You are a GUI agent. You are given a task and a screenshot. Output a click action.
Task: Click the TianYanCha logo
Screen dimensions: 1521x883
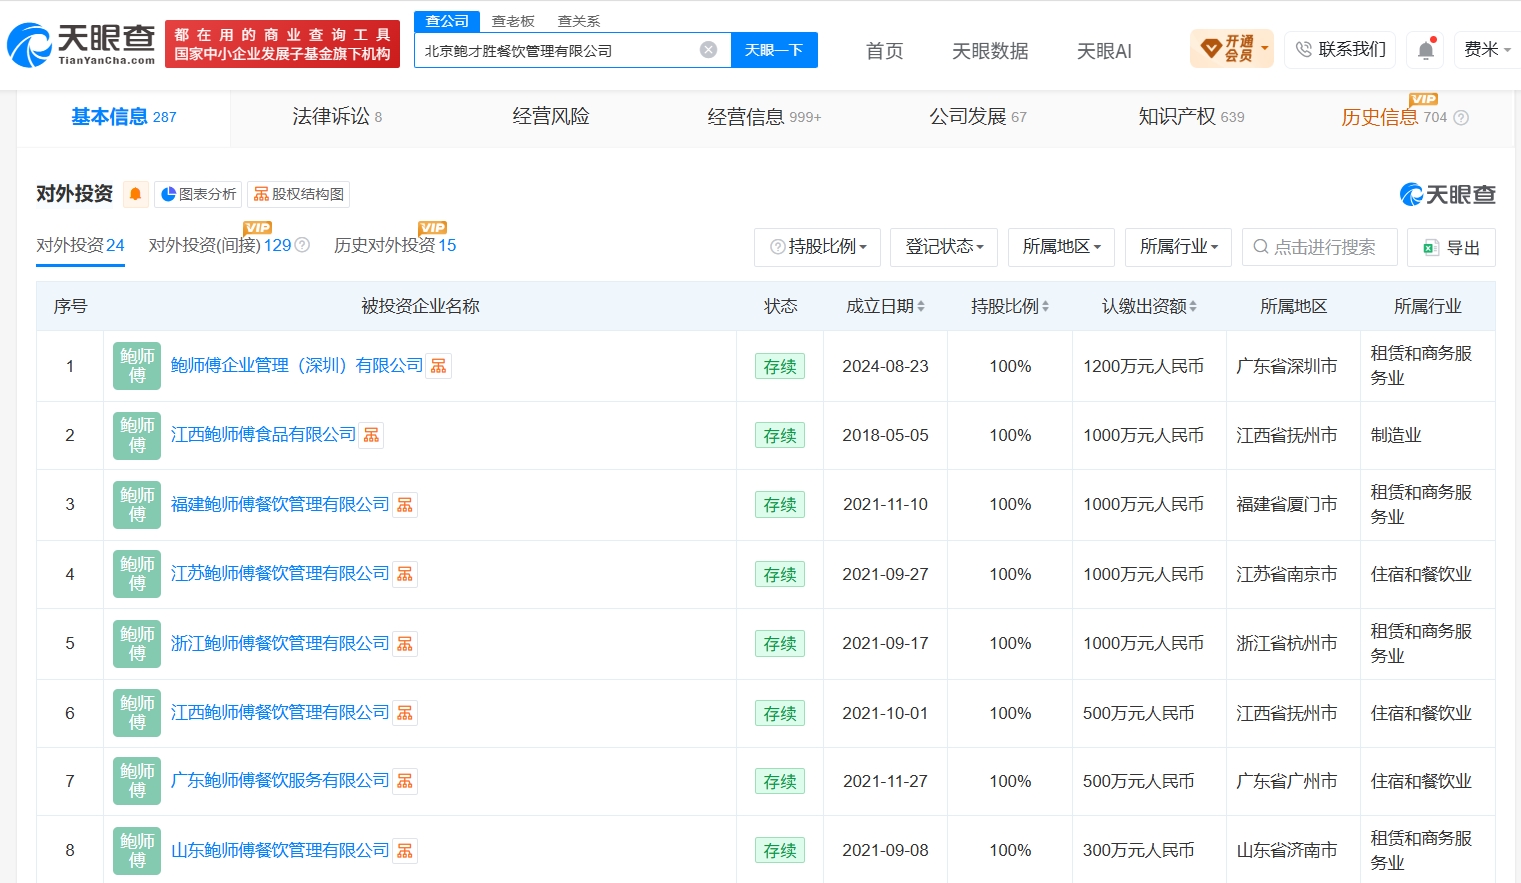coord(81,45)
